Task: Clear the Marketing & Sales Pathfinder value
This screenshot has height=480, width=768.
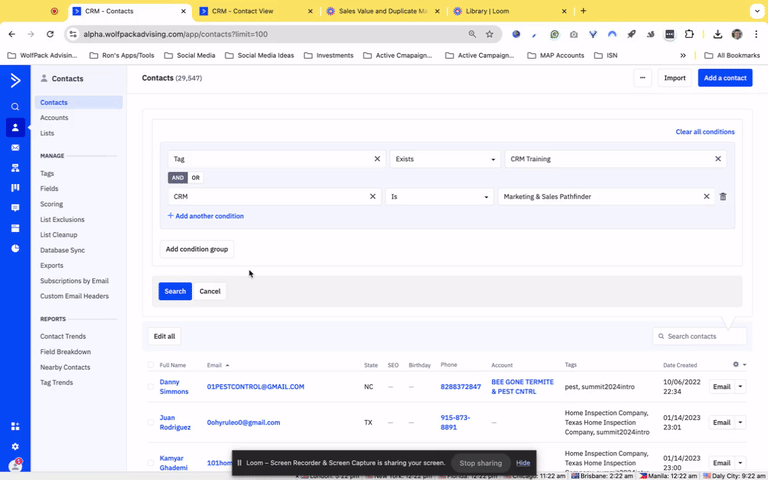Action: 706,196
